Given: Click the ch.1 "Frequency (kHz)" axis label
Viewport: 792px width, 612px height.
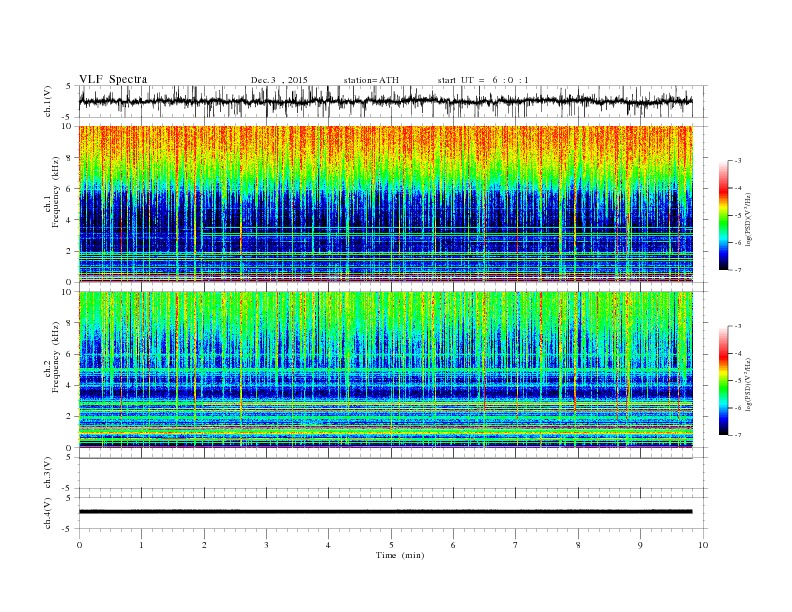Looking at the screenshot, I should point(56,192).
